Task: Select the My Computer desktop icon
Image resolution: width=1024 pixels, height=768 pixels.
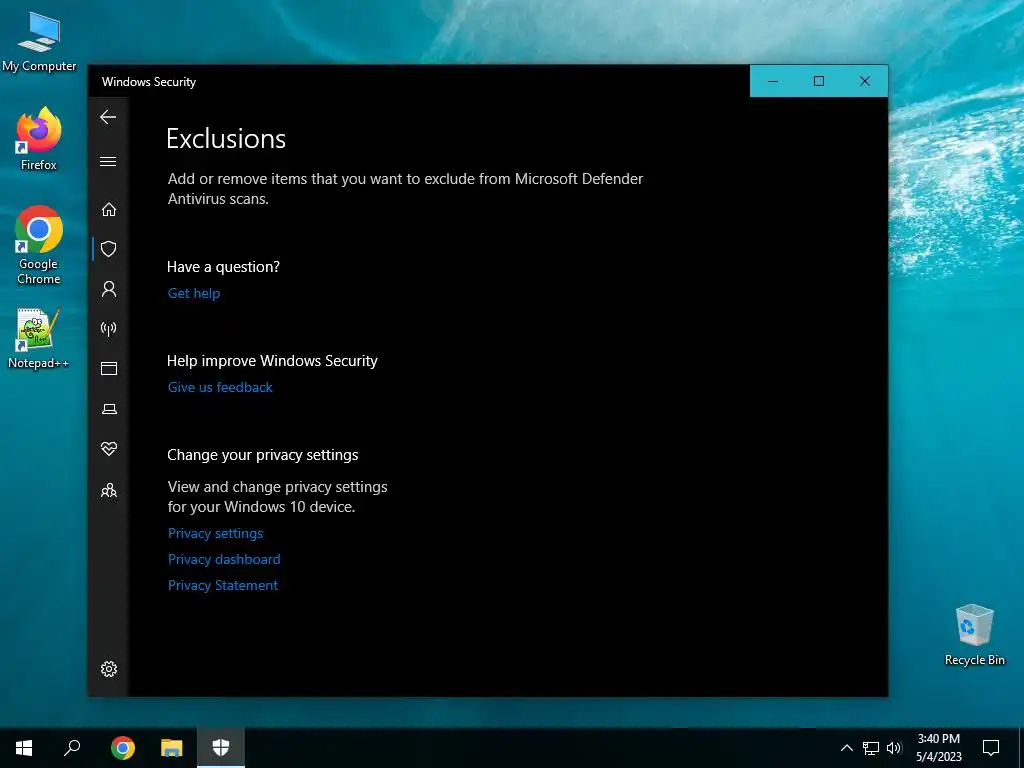Action: pyautogui.click(x=39, y=42)
